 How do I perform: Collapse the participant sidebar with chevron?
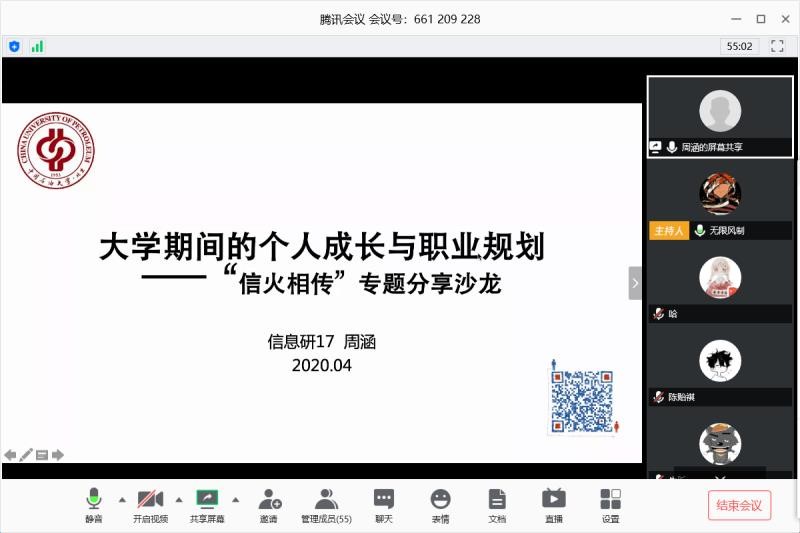pos(635,283)
